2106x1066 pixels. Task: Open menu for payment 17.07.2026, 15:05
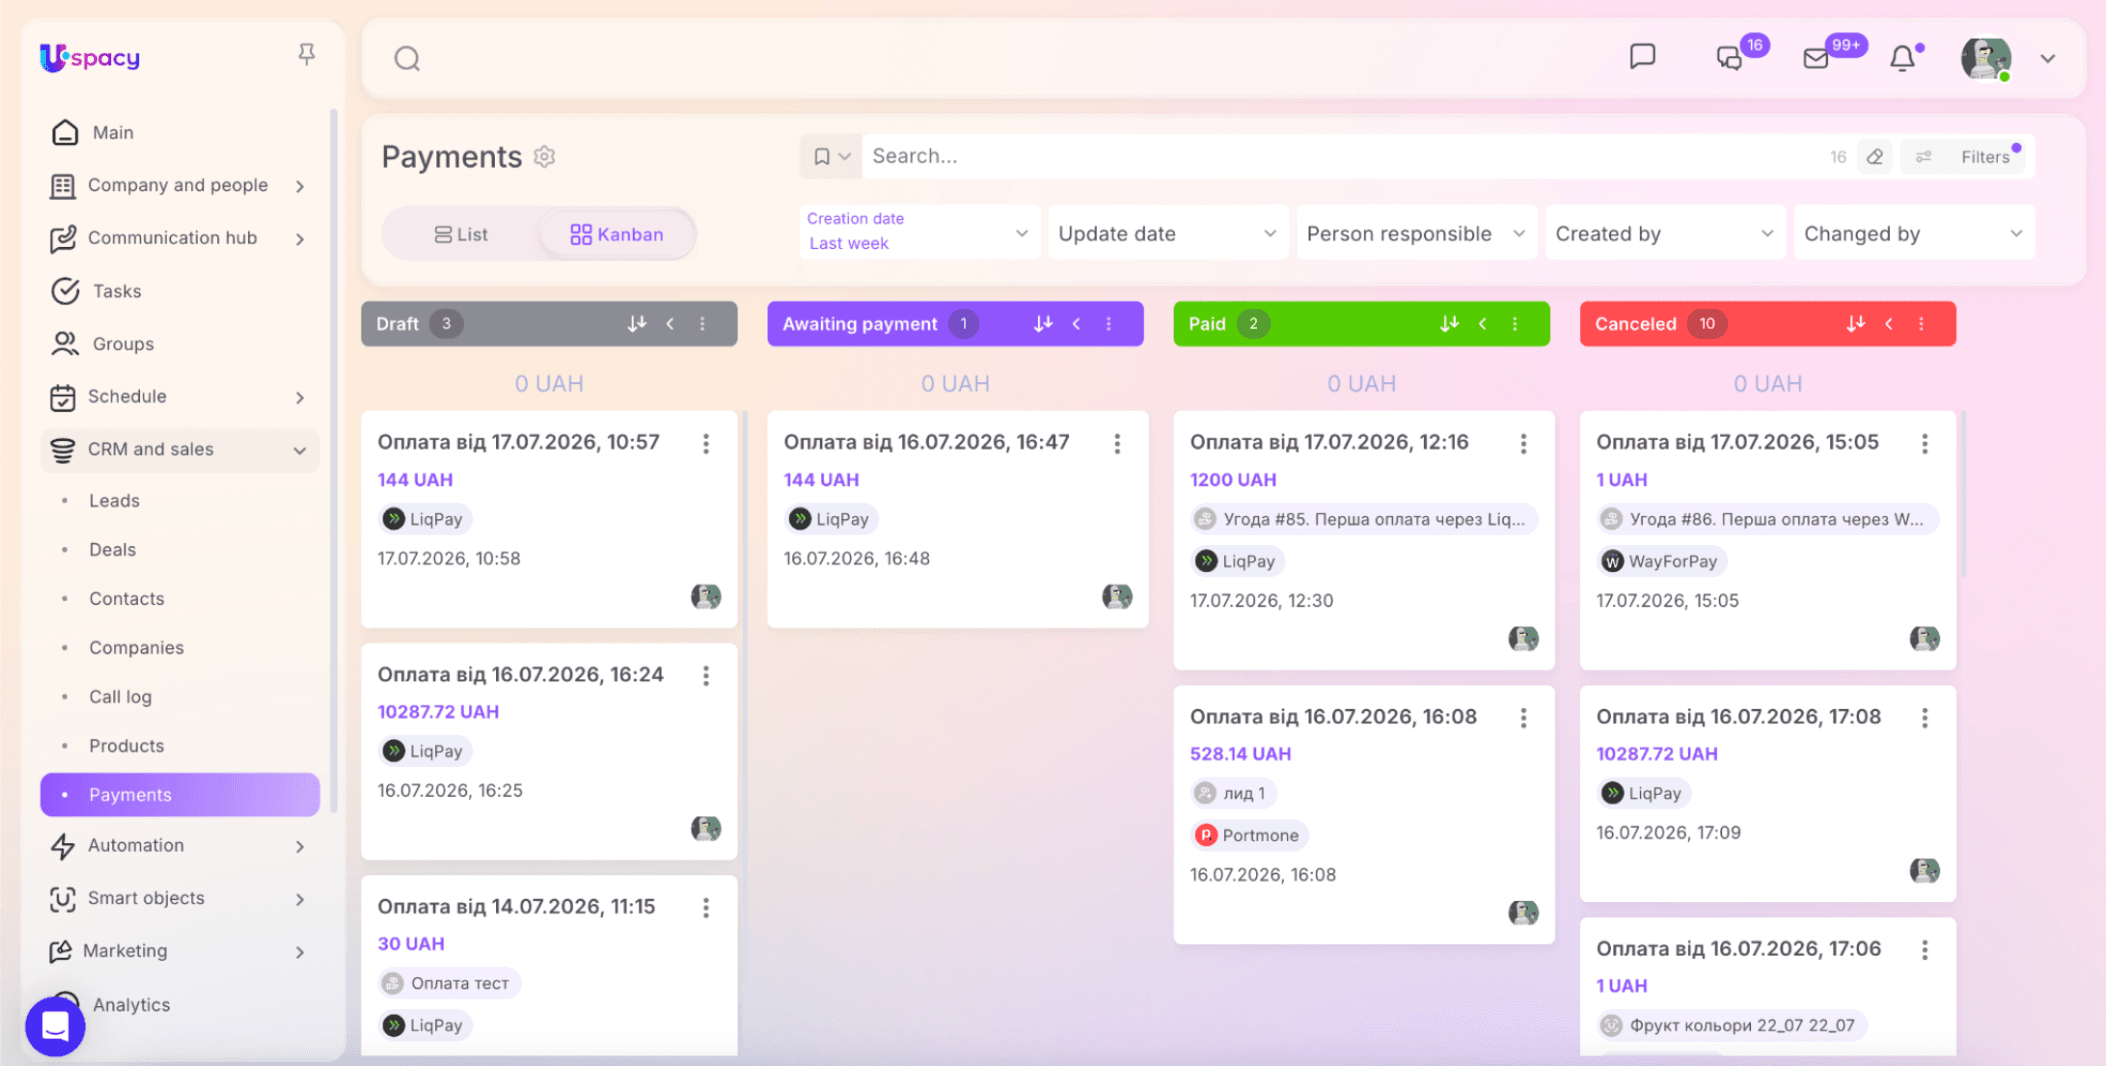pyautogui.click(x=1924, y=444)
